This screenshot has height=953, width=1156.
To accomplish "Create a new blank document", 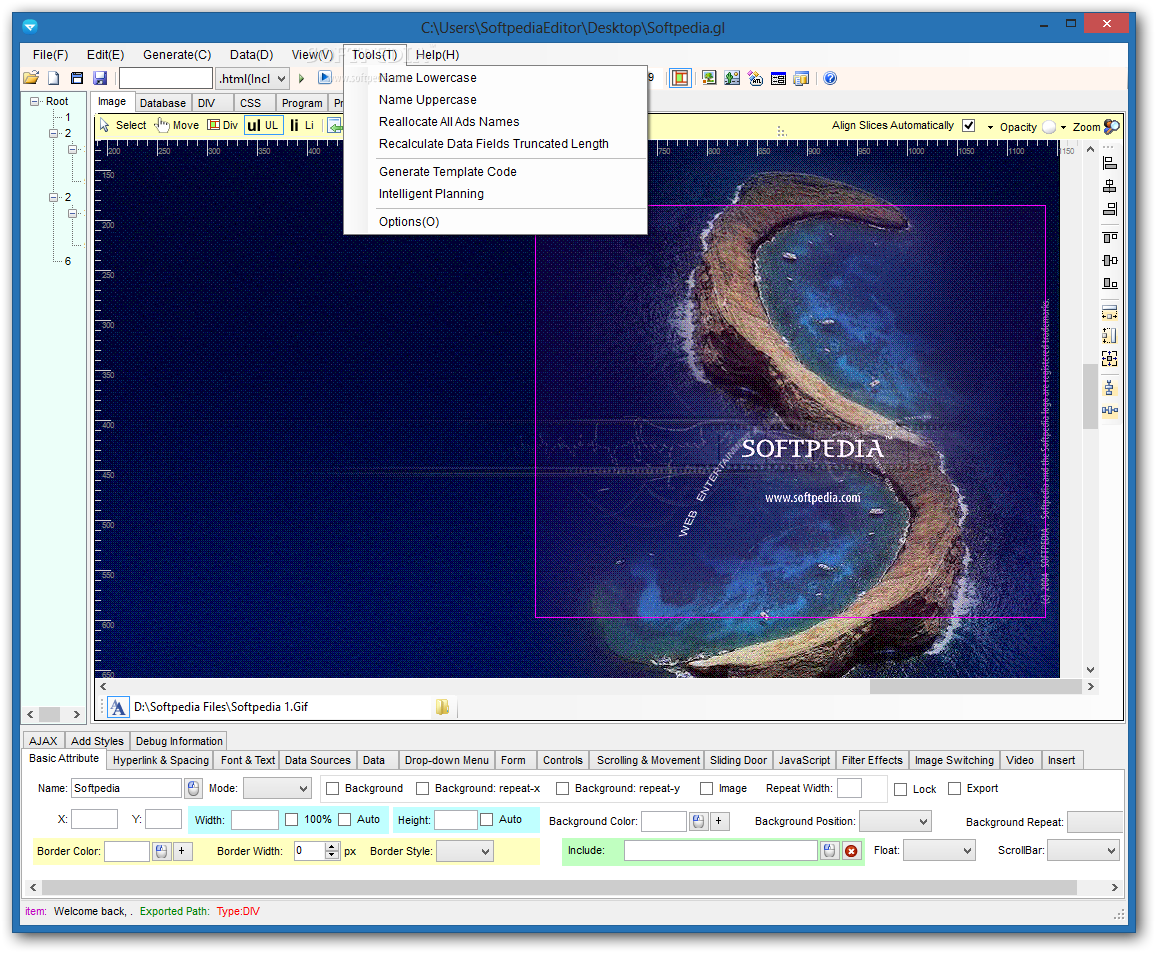I will click(54, 78).
